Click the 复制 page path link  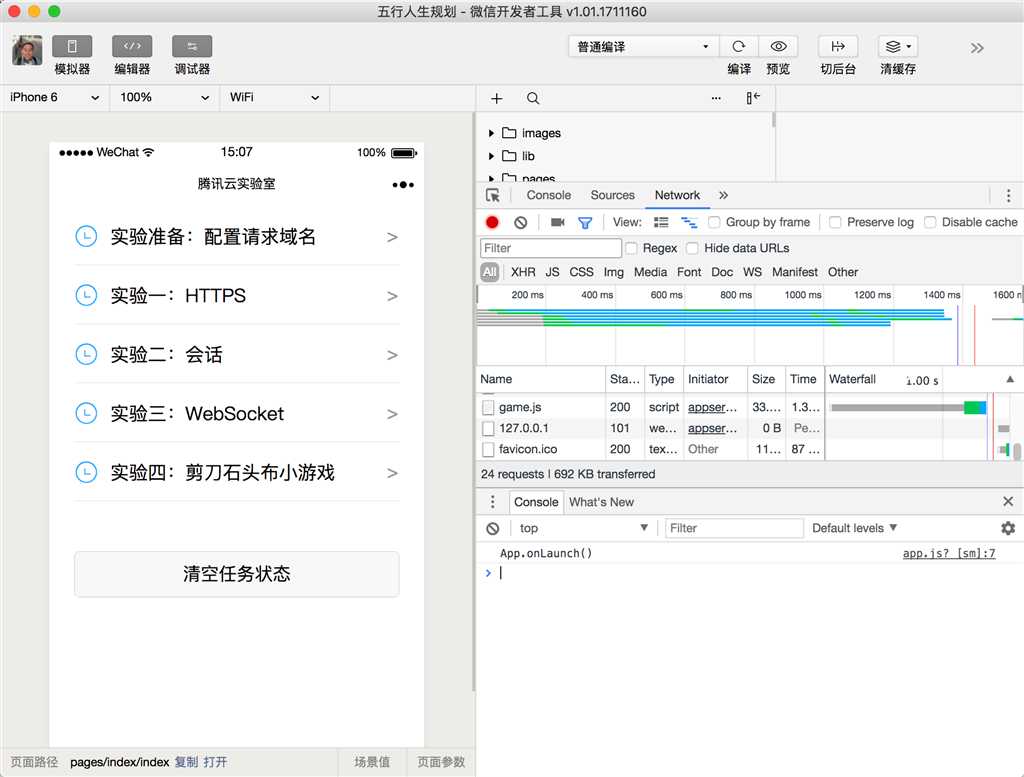[185, 762]
